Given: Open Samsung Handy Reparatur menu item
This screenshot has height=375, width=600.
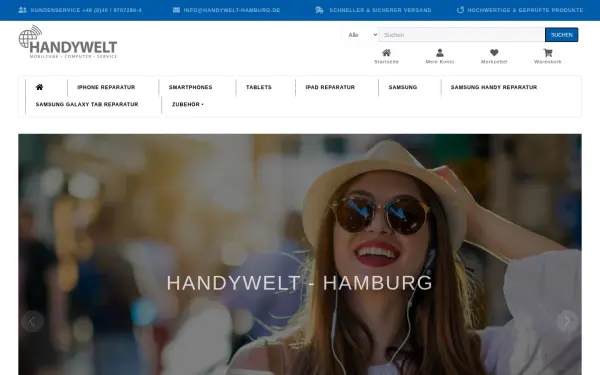Looking at the screenshot, I should click(494, 87).
